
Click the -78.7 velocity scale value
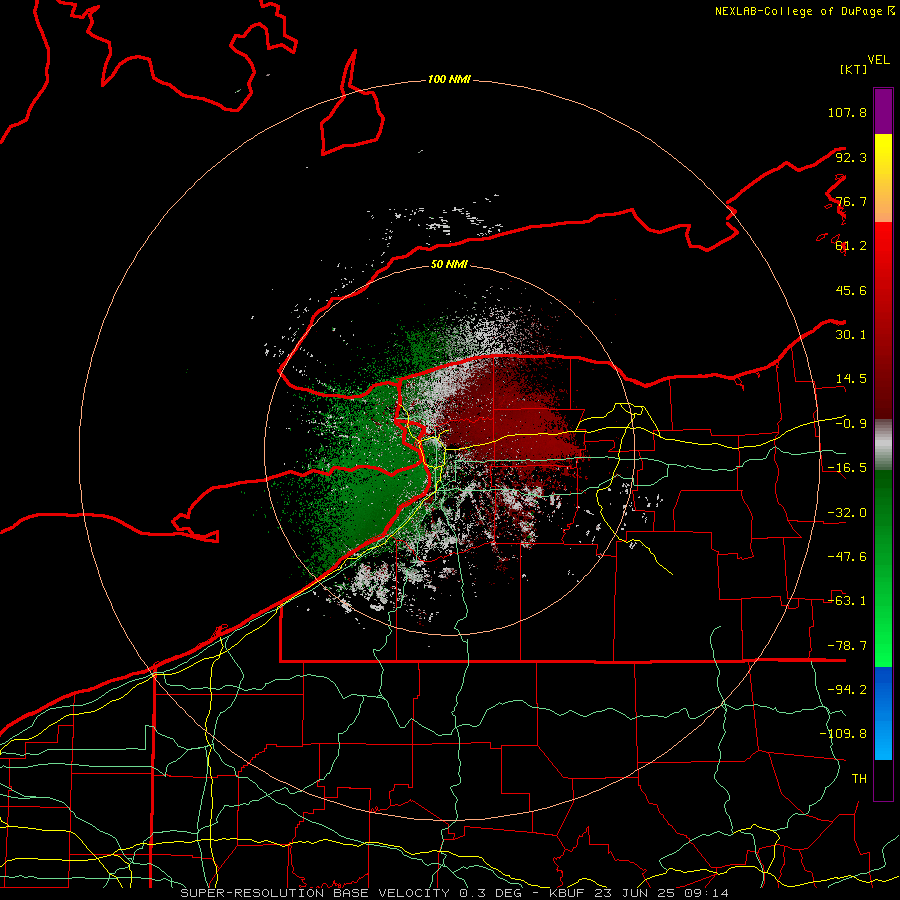[x=847, y=646]
